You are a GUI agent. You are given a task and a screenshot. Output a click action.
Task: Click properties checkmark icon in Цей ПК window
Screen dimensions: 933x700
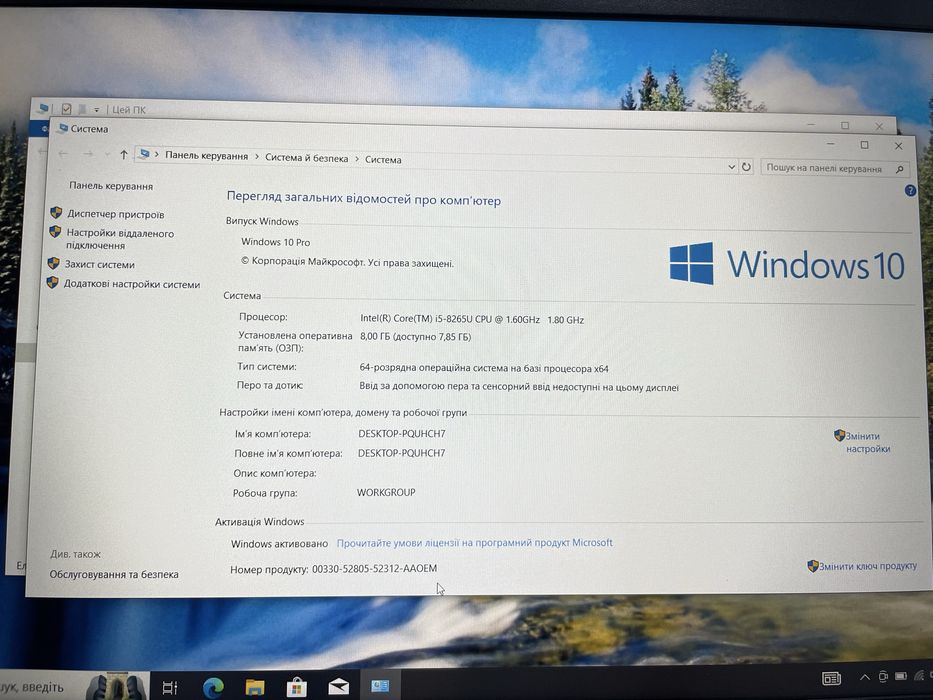[66, 109]
